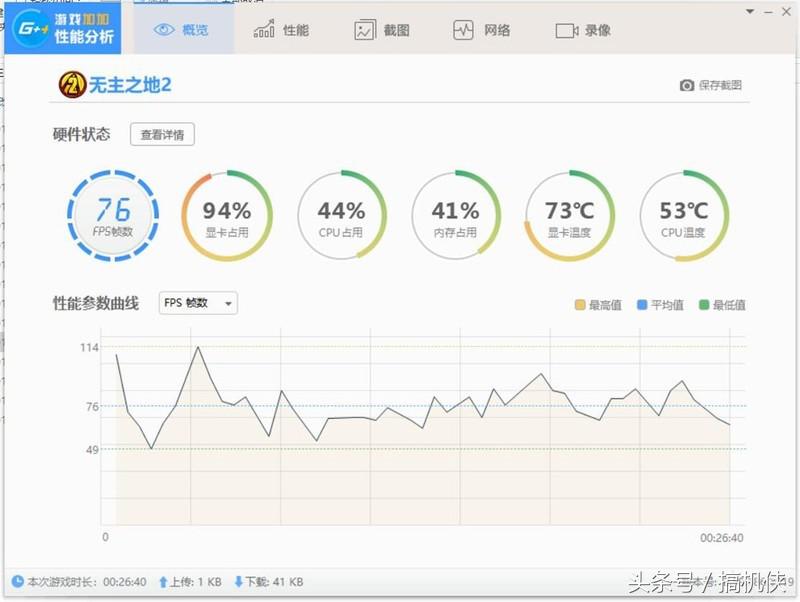Click the FPS peak on the curve chart
The width and height of the screenshot is (800, 602).
[x=196, y=349]
